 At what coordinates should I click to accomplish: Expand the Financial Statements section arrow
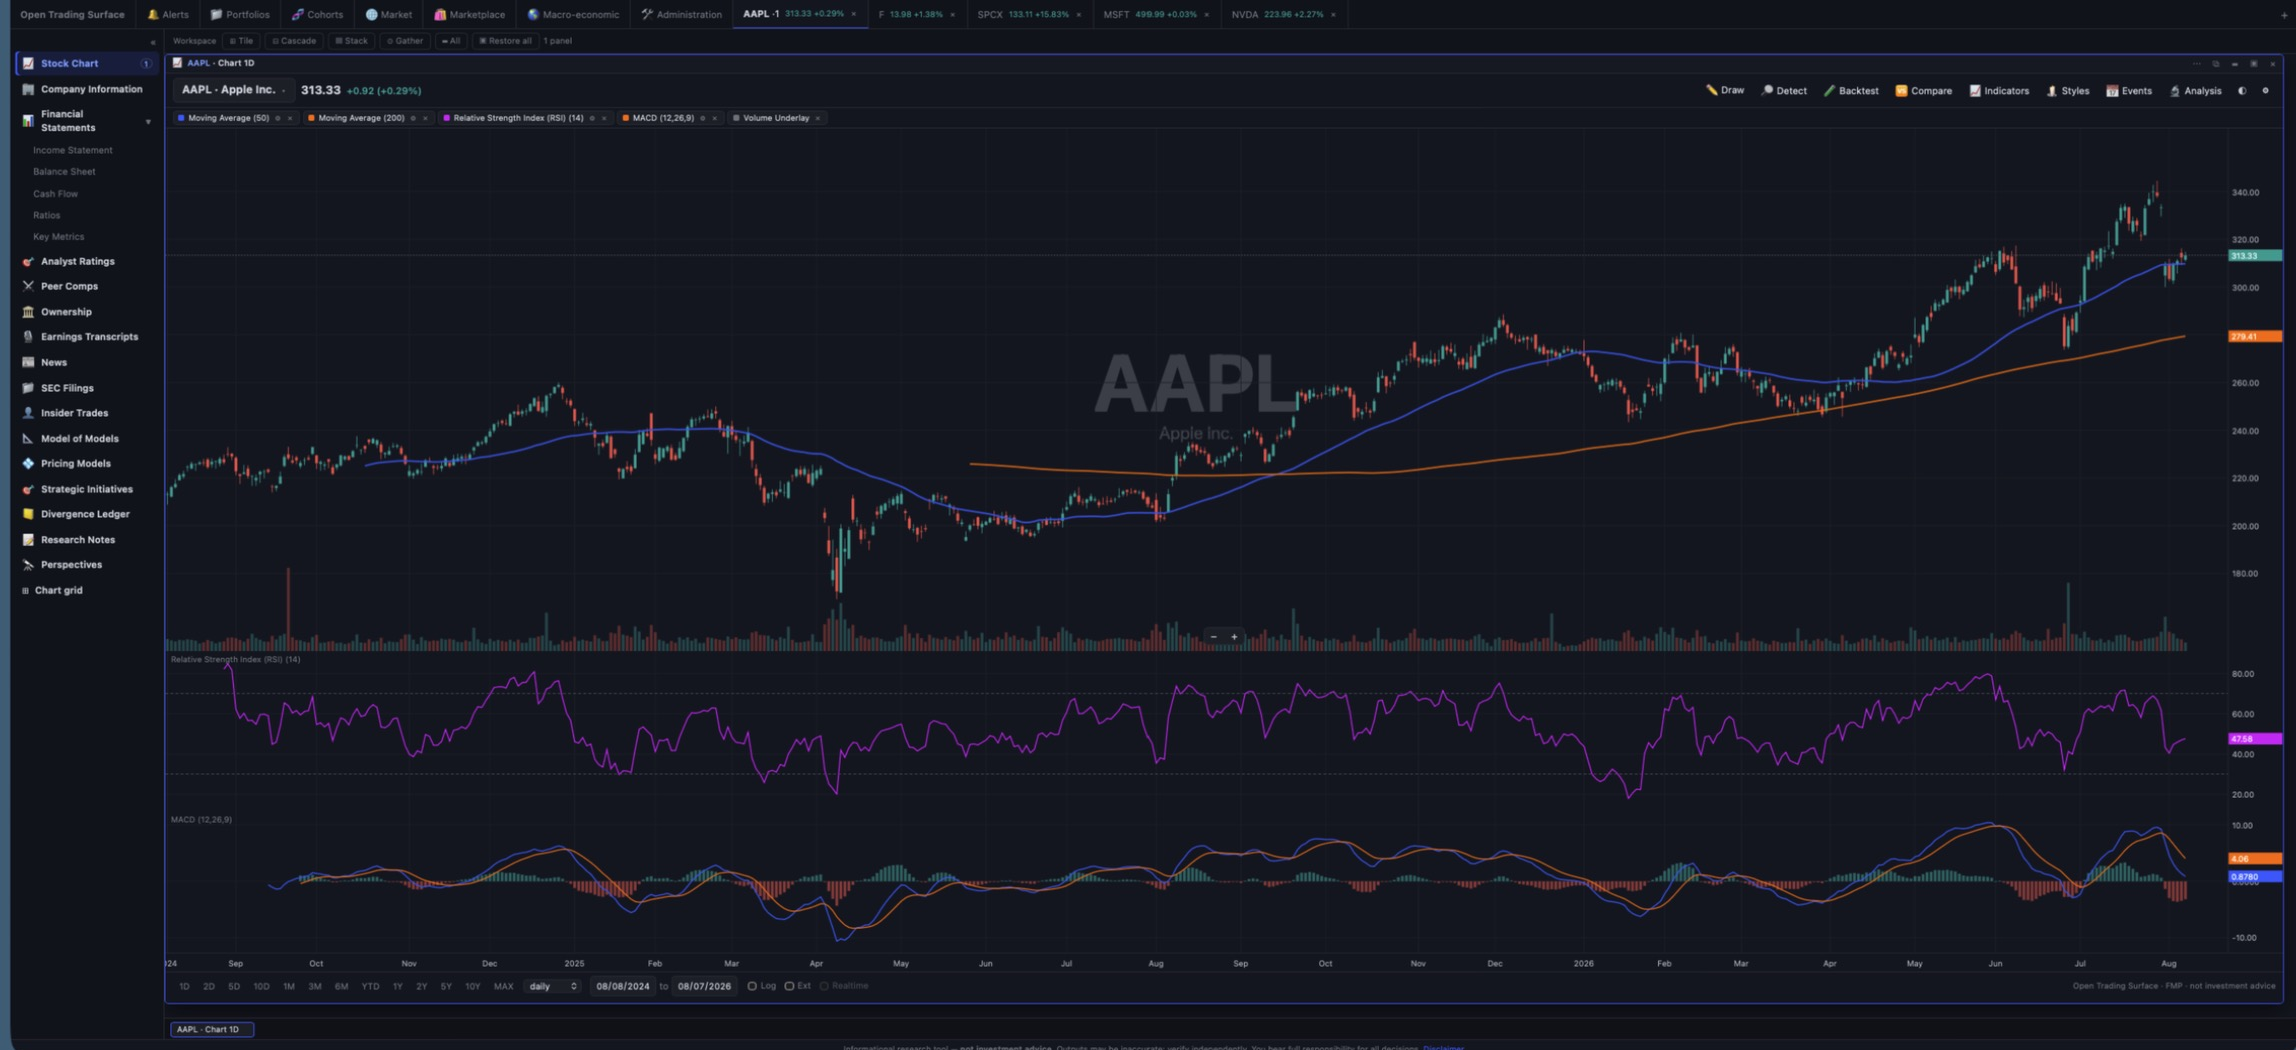coord(148,122)
